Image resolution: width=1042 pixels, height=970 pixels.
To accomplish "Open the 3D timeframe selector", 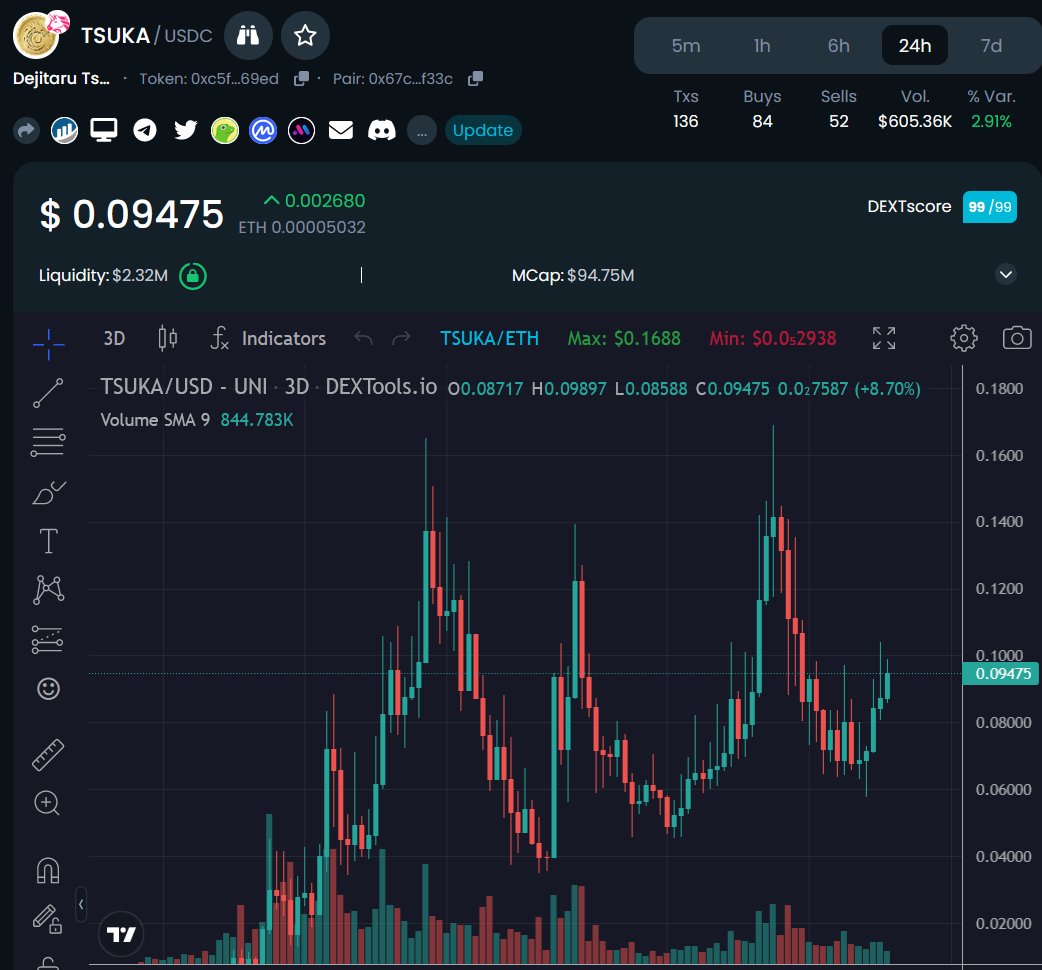I will (113, 339).
